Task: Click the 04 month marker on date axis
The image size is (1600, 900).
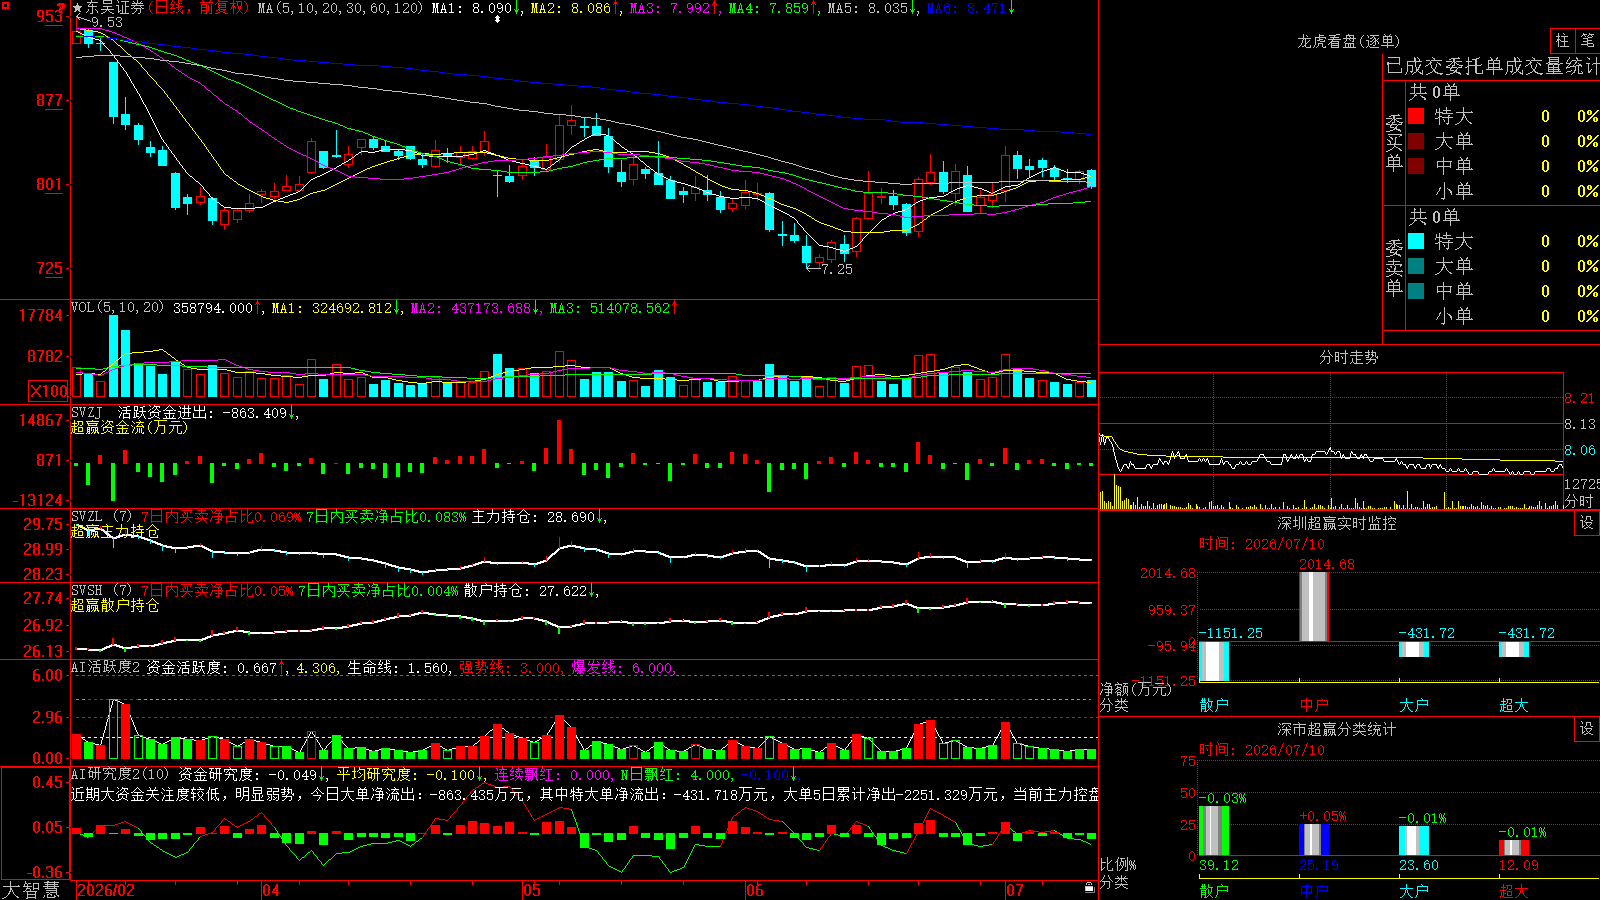Action: point(271,890)
